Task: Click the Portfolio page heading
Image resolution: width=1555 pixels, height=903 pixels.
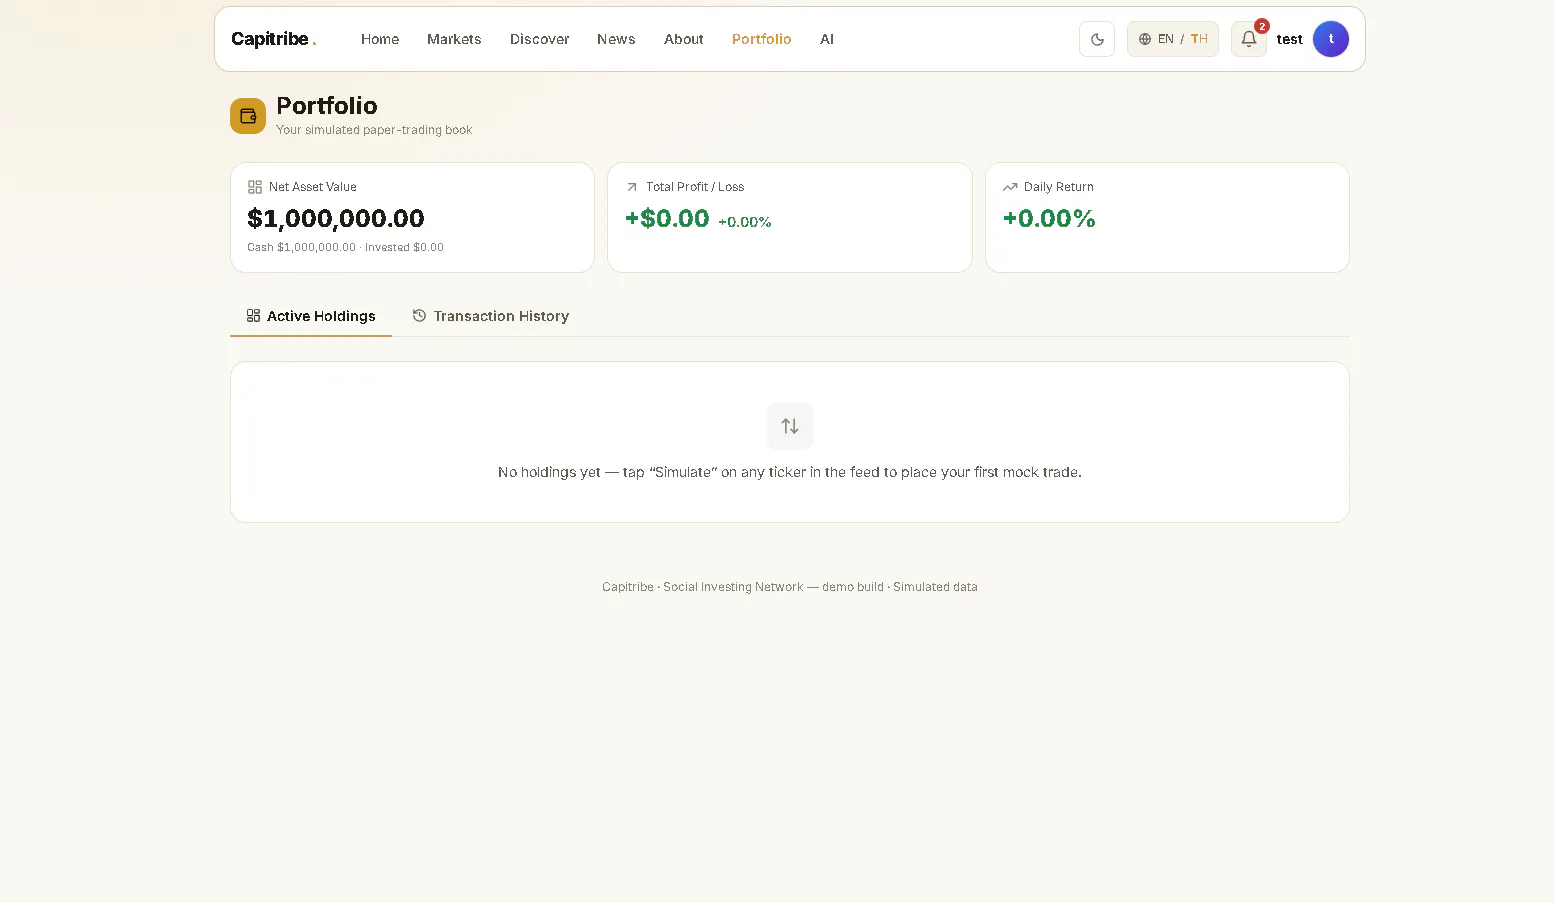Action: [327, 106]
